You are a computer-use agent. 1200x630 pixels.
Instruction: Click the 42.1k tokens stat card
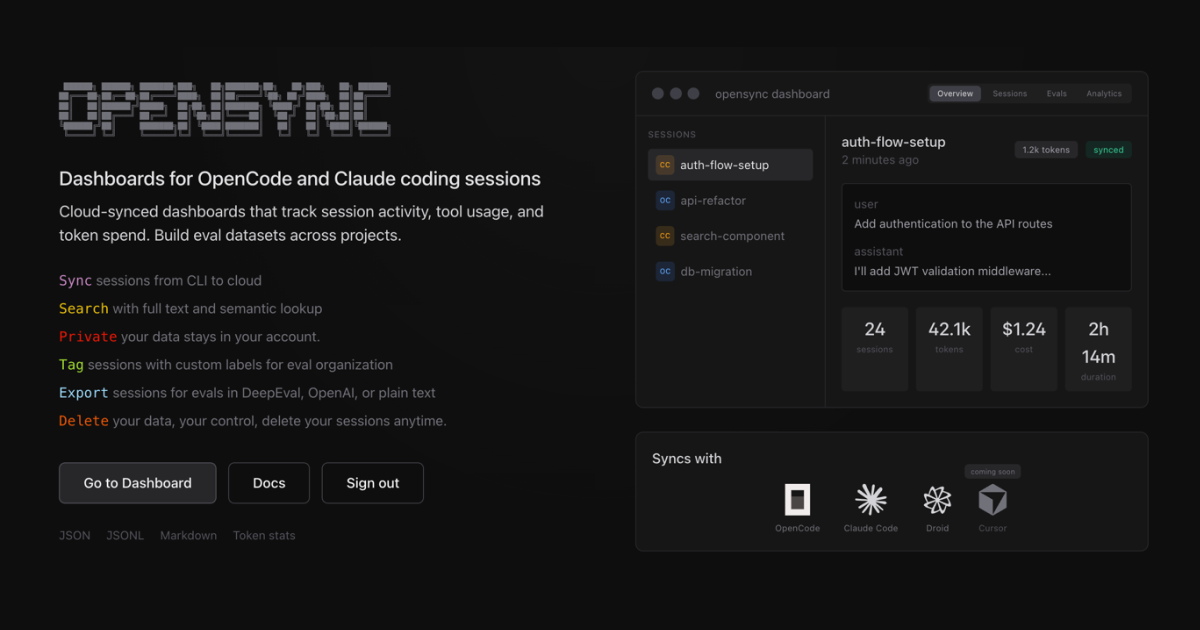click(x=949, y=349)
